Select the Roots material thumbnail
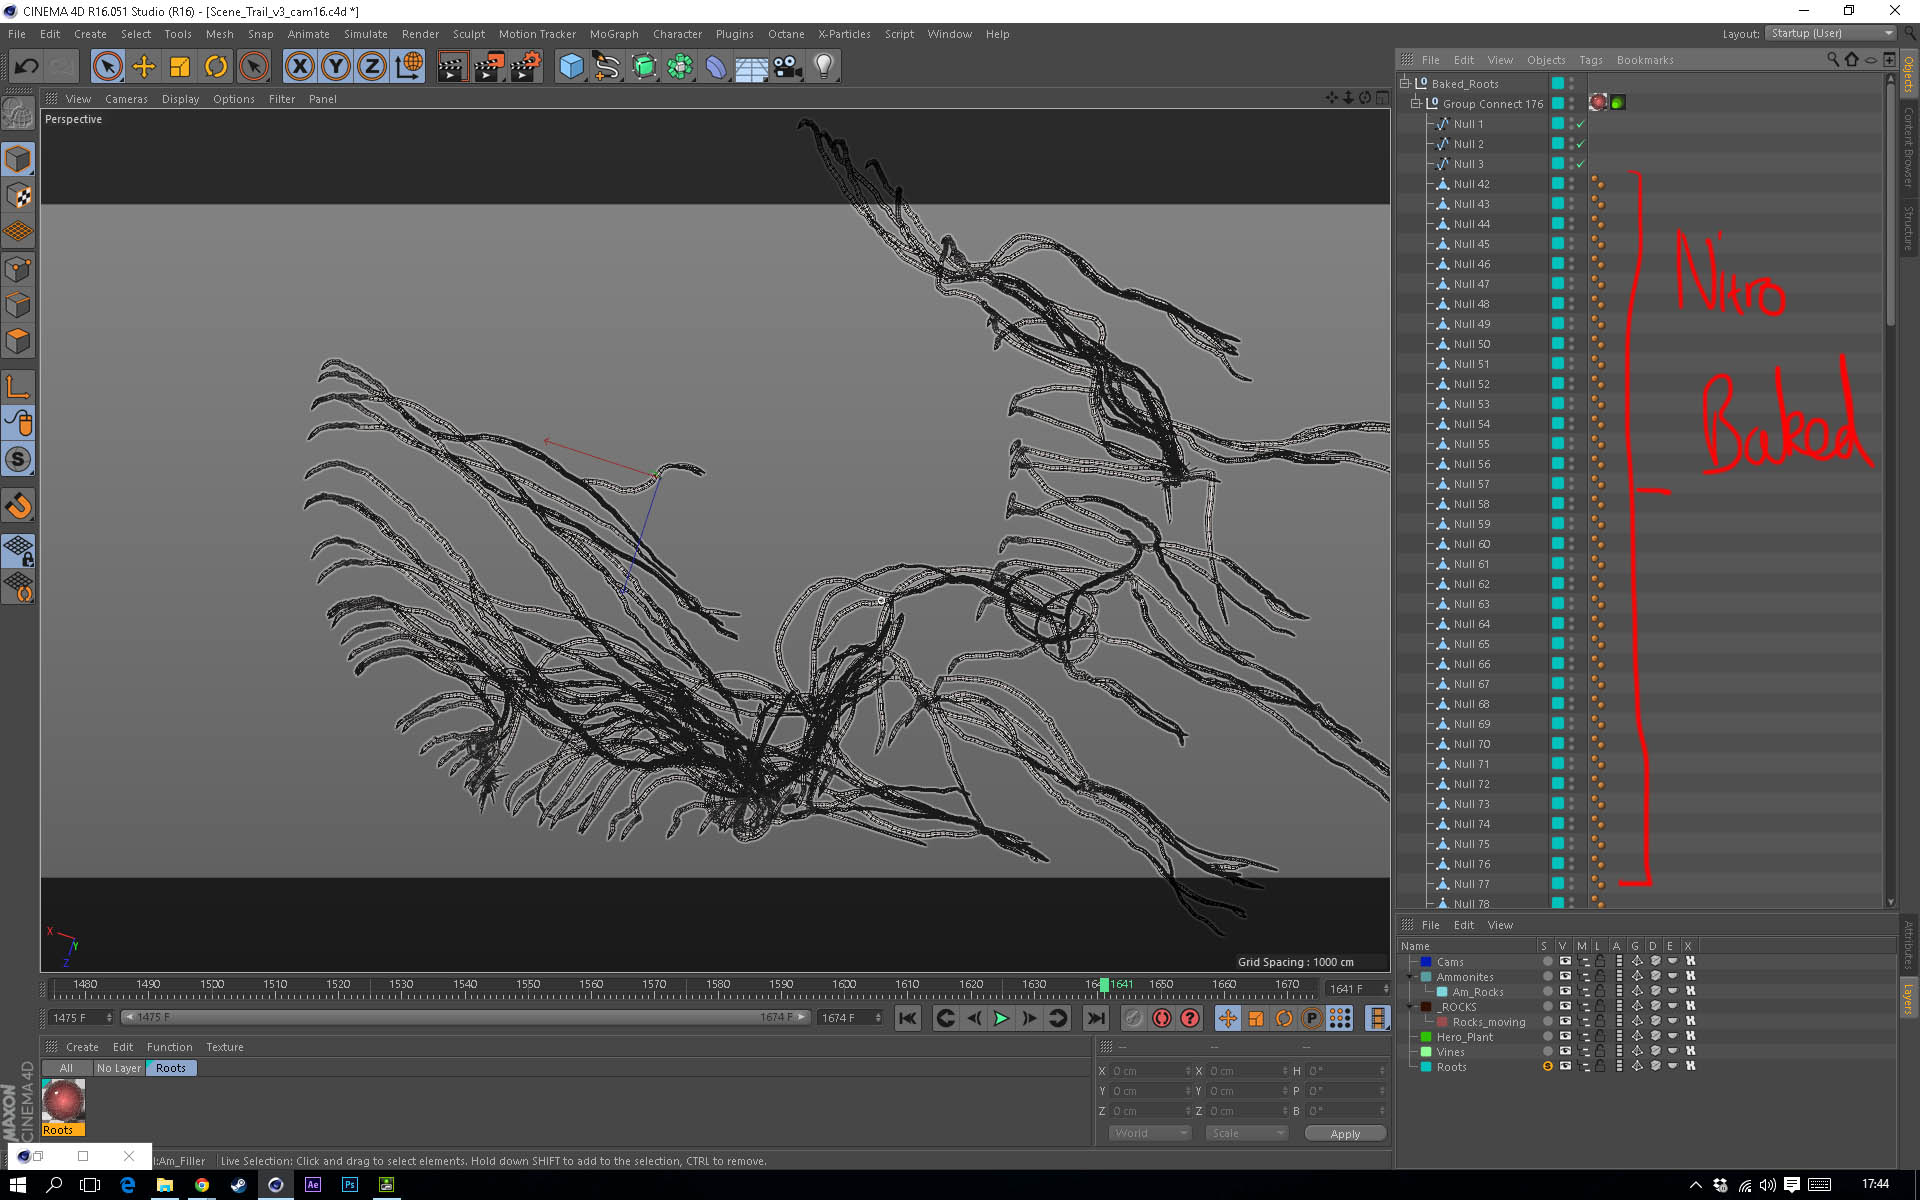 click(x=63, y=1102)
